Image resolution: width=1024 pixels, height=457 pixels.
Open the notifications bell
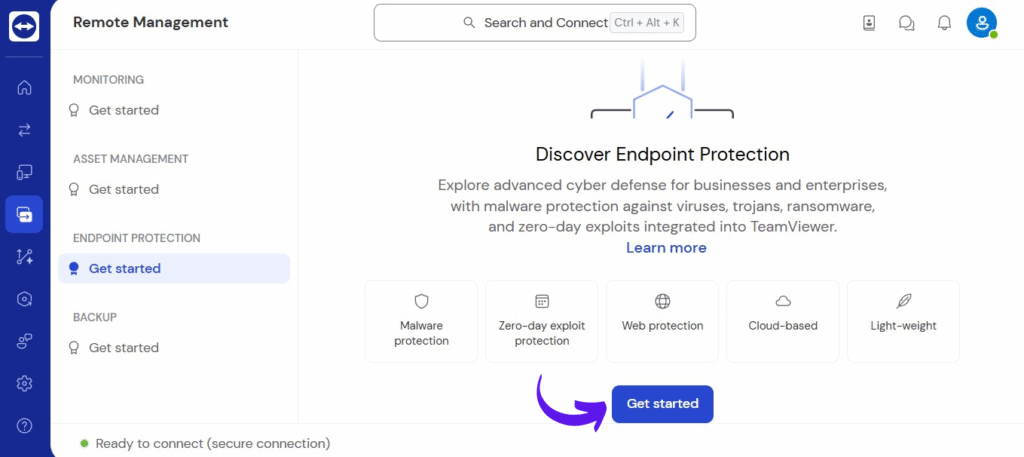(944, 24)
